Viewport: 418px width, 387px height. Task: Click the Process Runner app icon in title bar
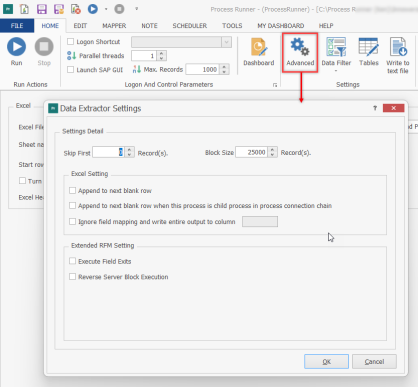coord(8,9)
